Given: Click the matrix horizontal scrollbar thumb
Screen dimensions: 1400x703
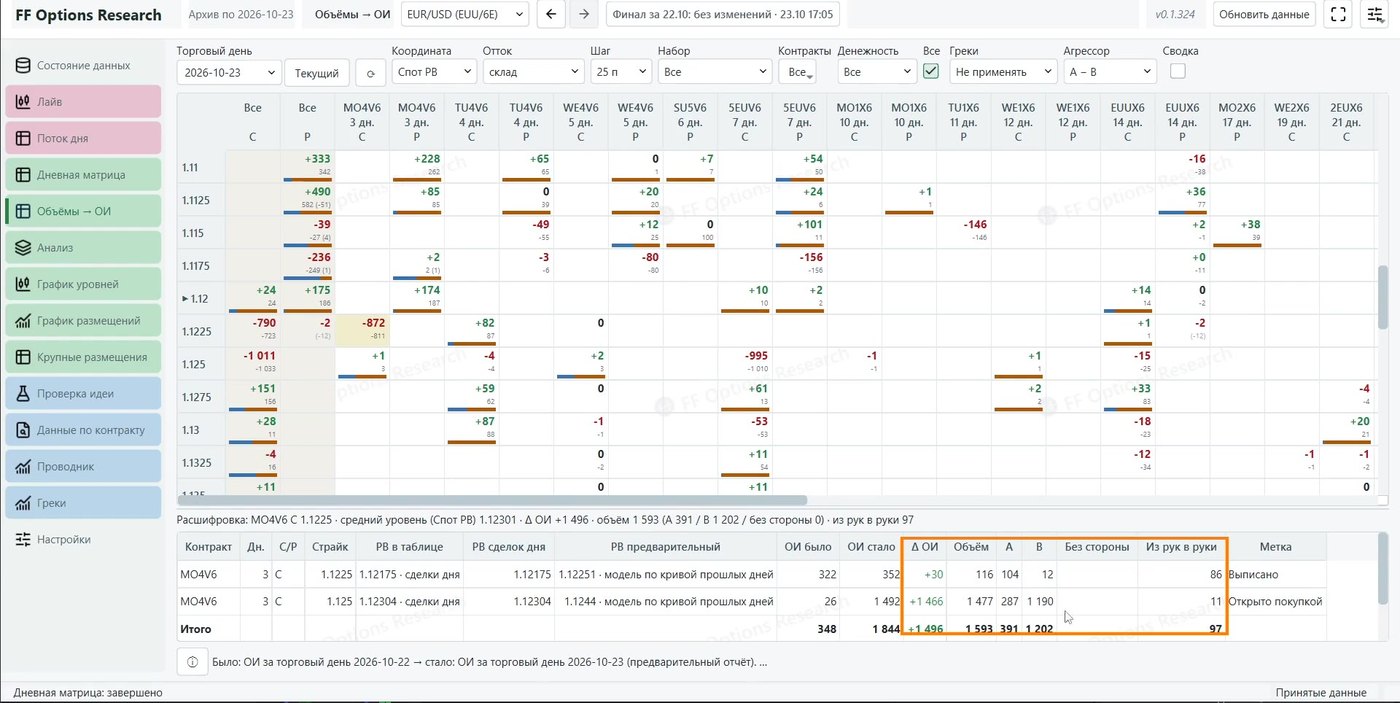Looking at the screenshot, I should (492, 499).
